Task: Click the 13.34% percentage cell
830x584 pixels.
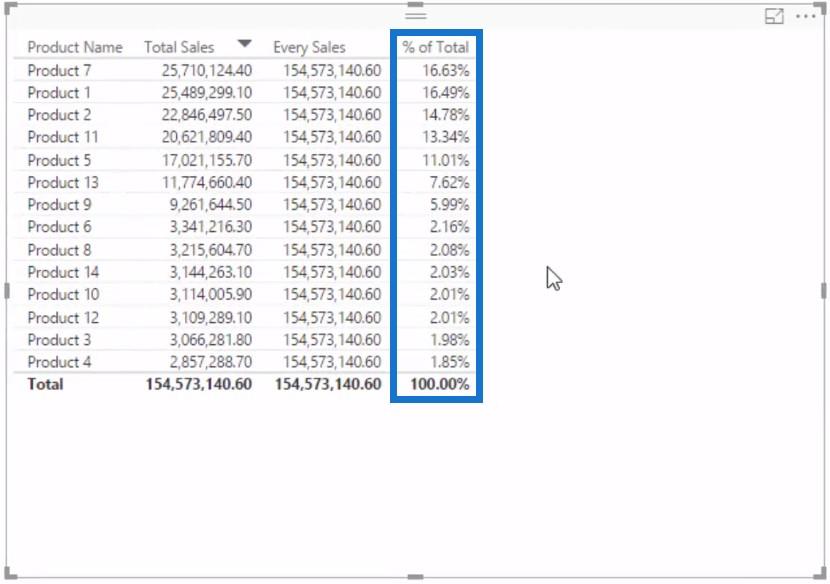Action: click(445, 137)
